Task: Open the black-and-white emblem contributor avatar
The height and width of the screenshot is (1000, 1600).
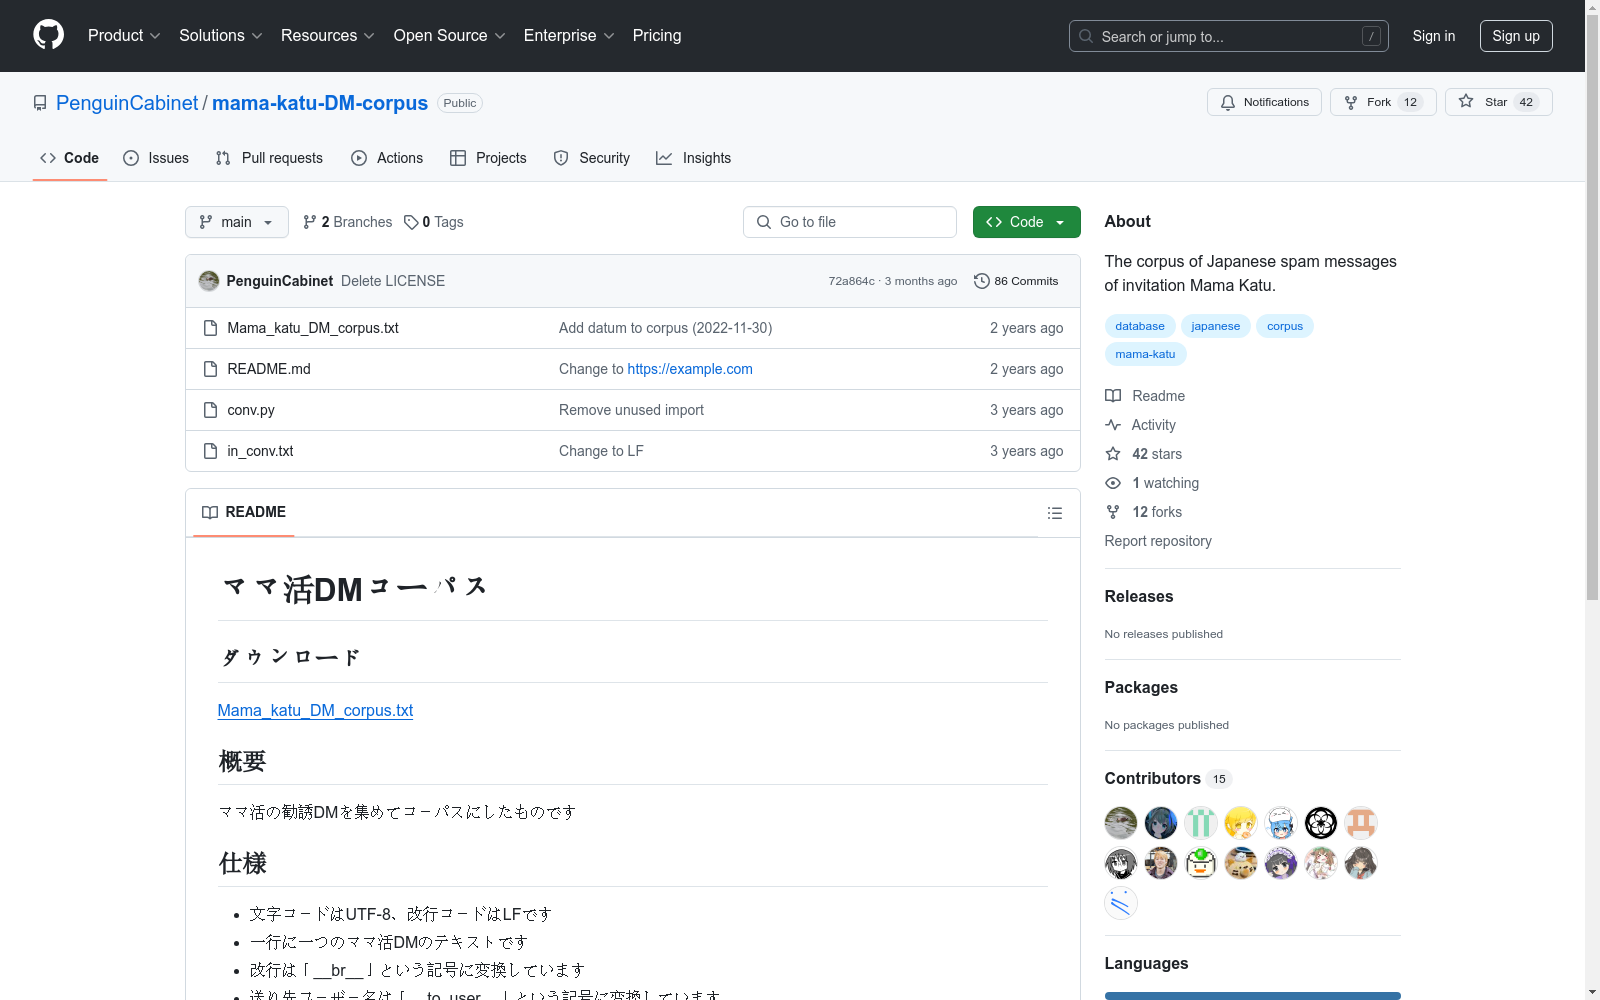Action: coord(1321,823)
